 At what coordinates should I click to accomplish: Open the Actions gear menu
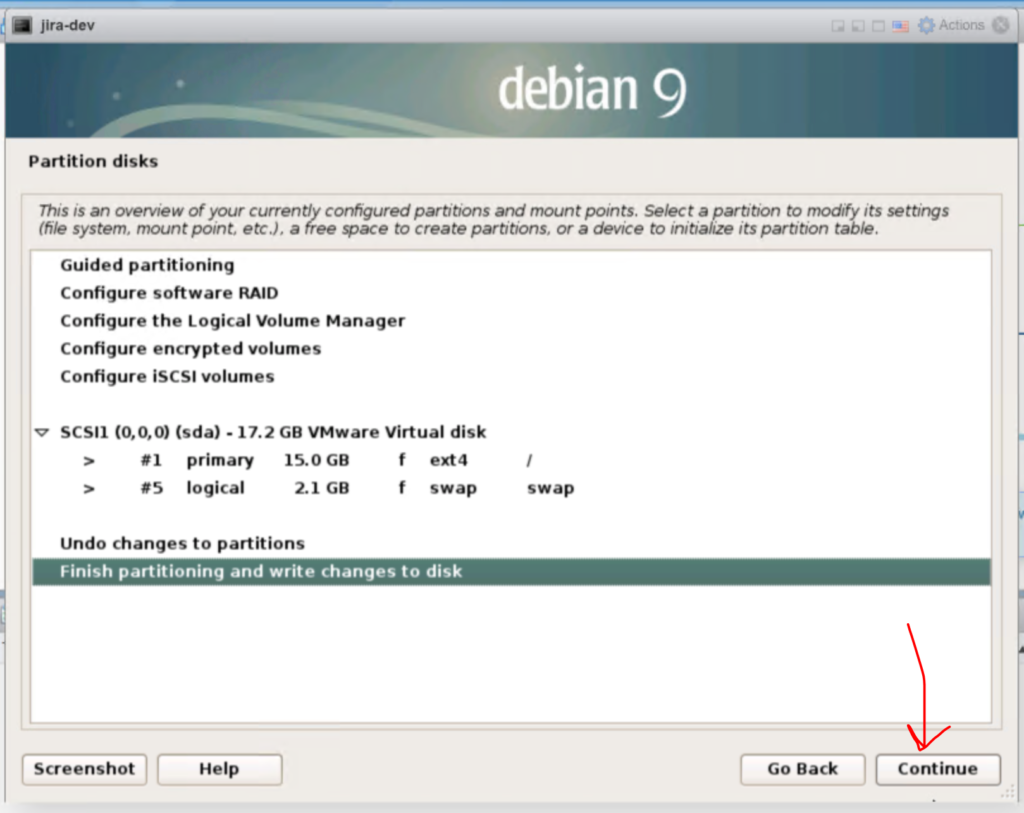point(926,25)
